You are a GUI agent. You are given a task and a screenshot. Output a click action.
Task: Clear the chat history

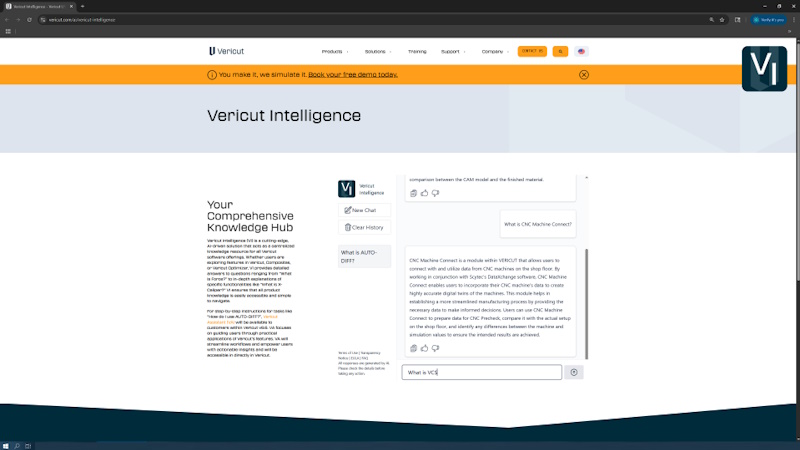(x=364, y=228)
